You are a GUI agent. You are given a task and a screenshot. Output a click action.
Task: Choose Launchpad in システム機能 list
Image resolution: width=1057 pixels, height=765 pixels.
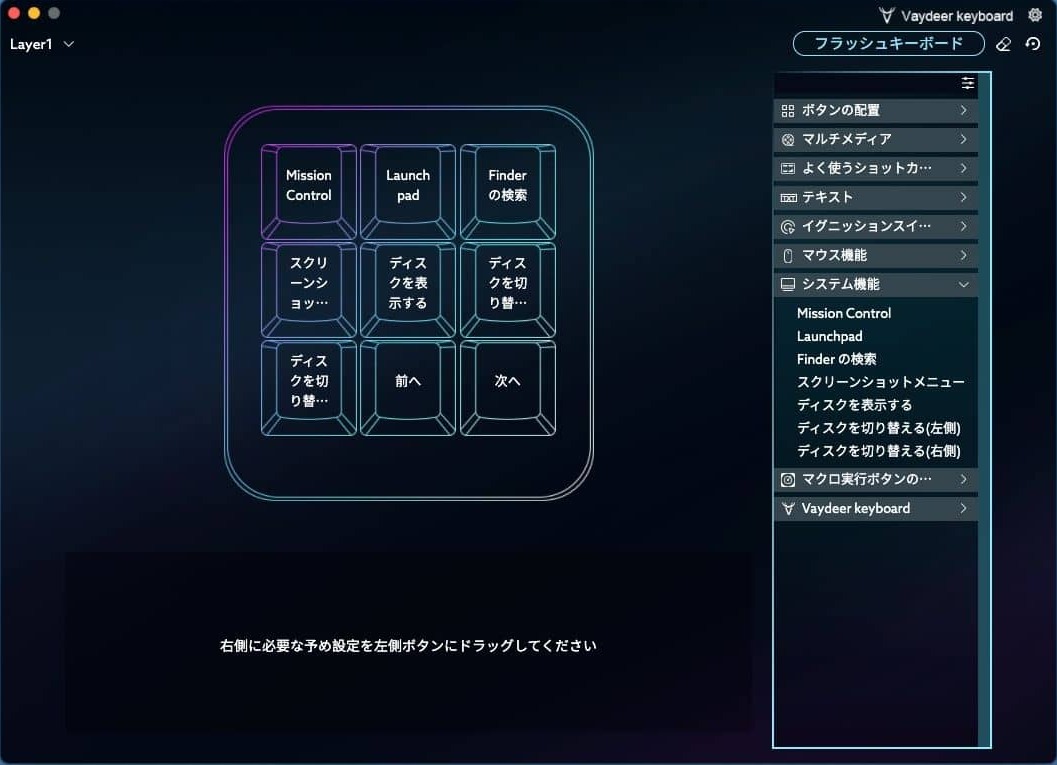(x=829, y=336)
